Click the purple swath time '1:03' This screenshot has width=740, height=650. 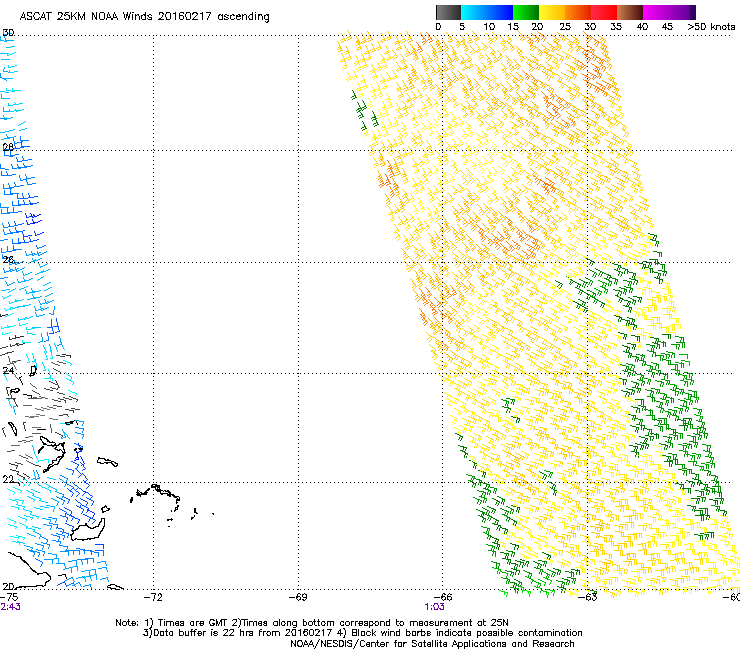click(434, 607)
